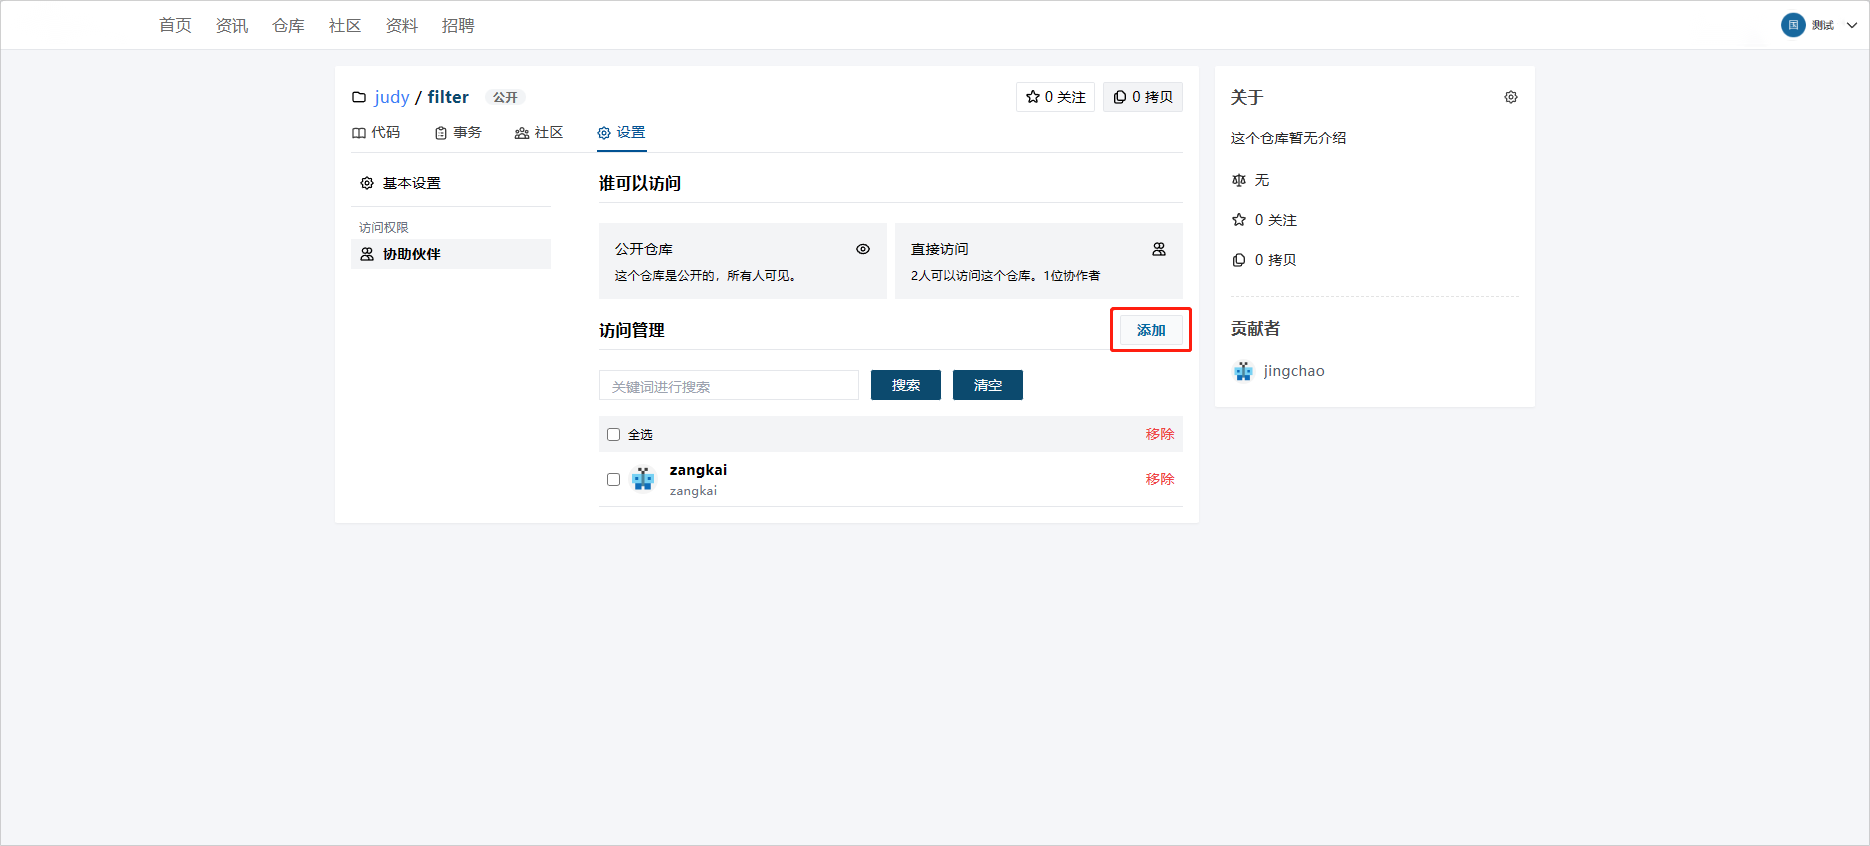Toggle the 全选 select-all checkbox

tap(613, 434)
